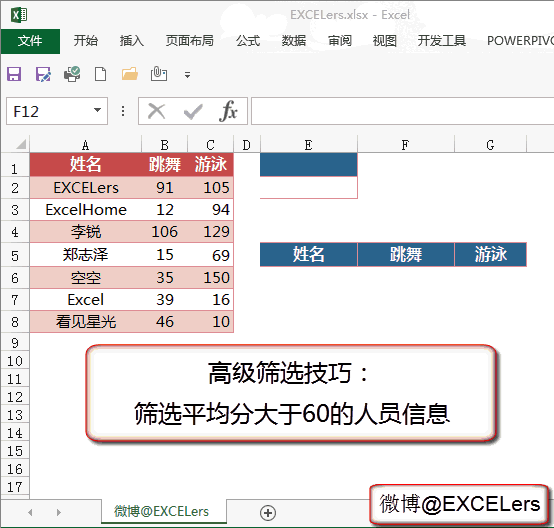The image size is (554, 528).
Task: Select column F header
Action: (x=406, y=145)
